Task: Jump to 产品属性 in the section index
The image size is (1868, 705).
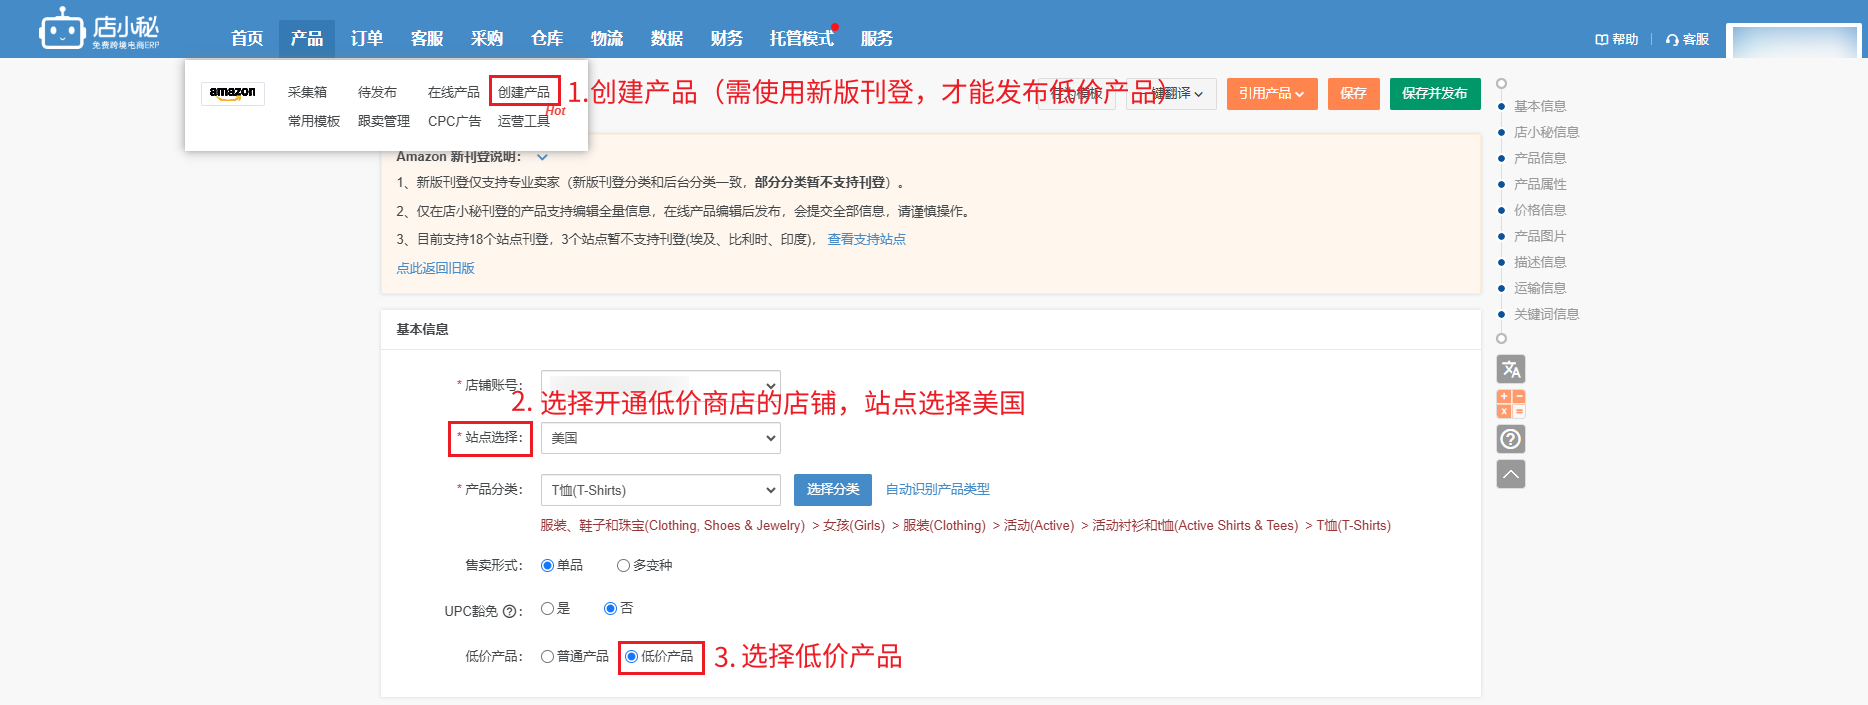Action: pyautogui.click(x=1540, y=184)
